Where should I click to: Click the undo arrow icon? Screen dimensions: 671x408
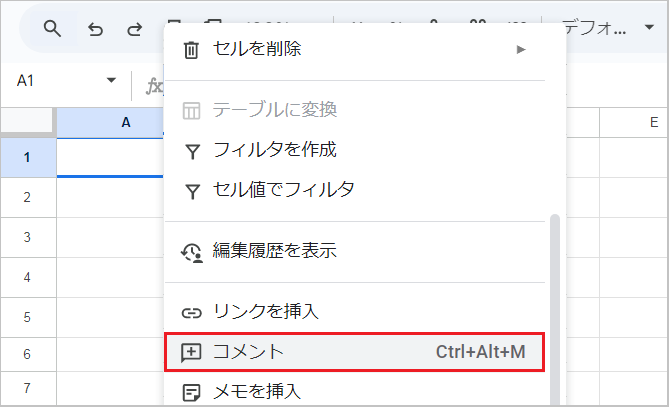pyautogui.click(x=95, y=29)
